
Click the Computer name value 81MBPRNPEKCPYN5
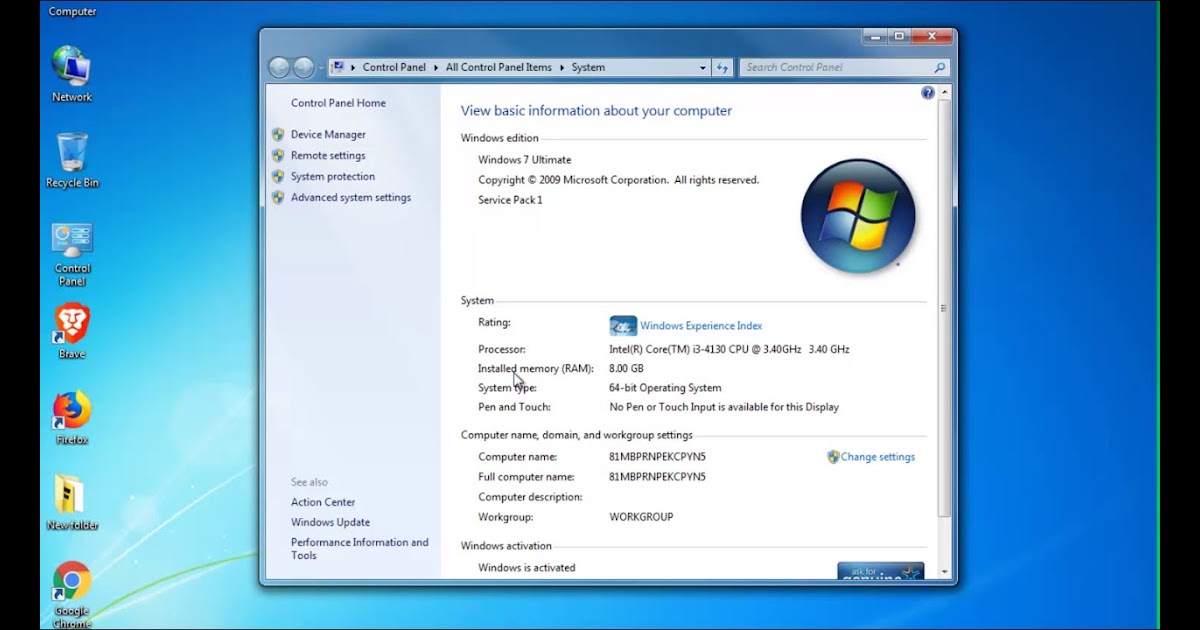click(x=657, y=457)
